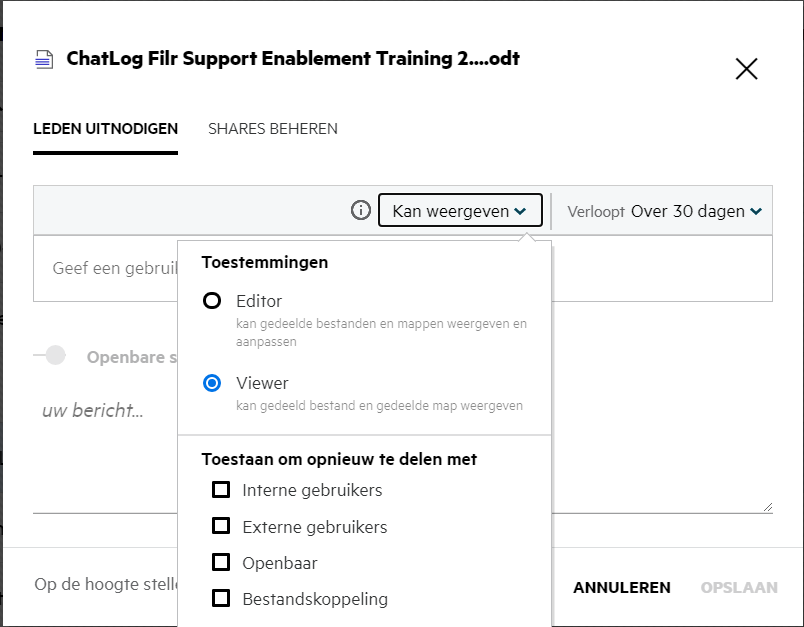Enable the Openbaar reshare checkbox

click(x=221, y=562)
